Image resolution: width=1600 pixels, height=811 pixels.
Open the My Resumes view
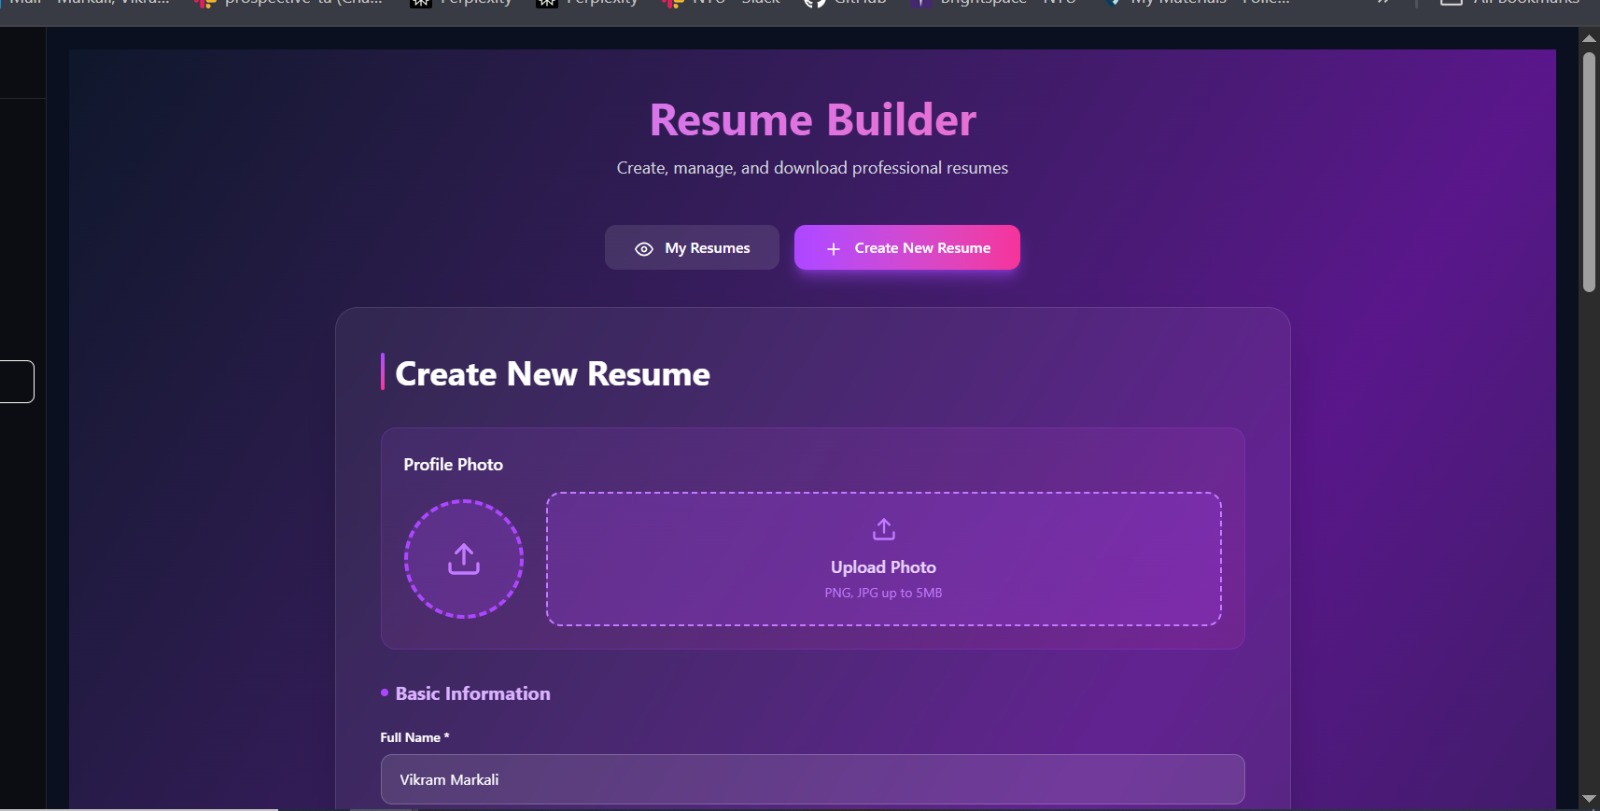tap(692, 247)
